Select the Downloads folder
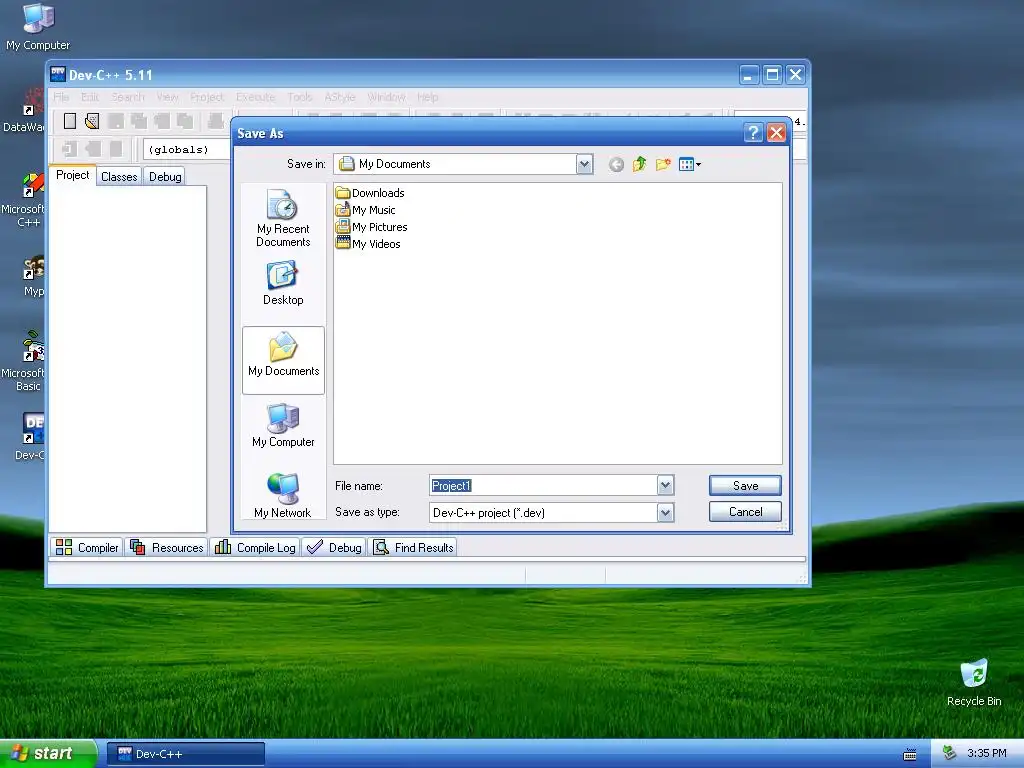The image size is (1024, 768). coord(370,193)
